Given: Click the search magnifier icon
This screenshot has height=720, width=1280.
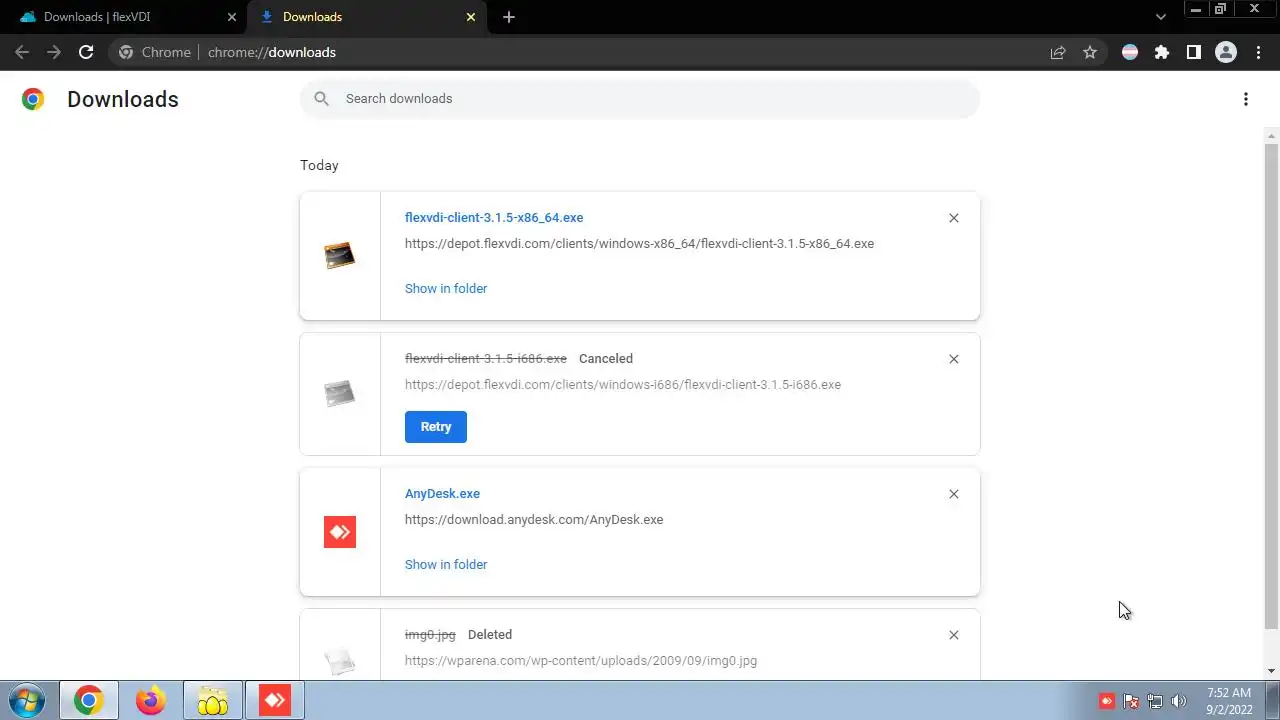Looking at the screenshot, I should click(321, 98).
